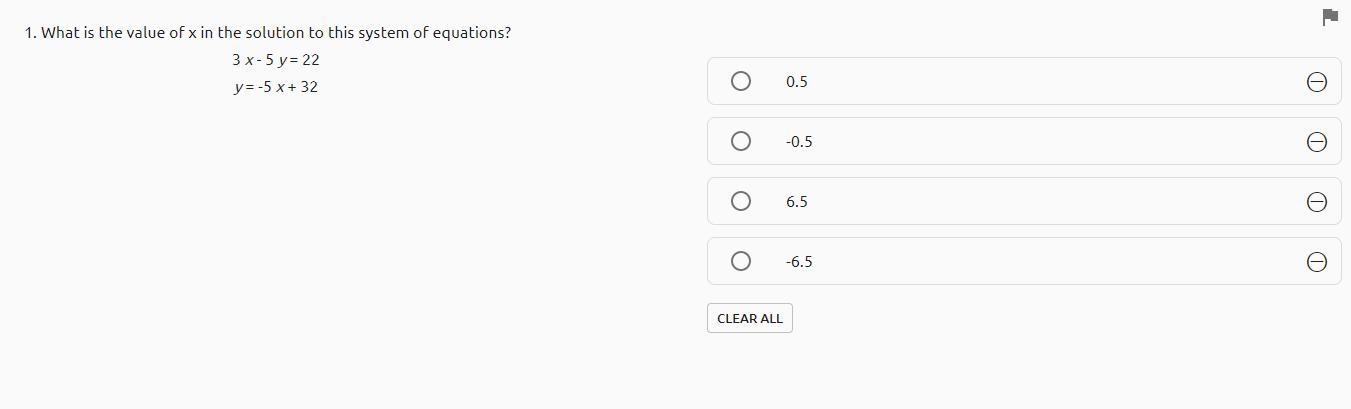1351x409 pixels.
Task: Mark the -6.5 radio button
Action: (741, 261)
